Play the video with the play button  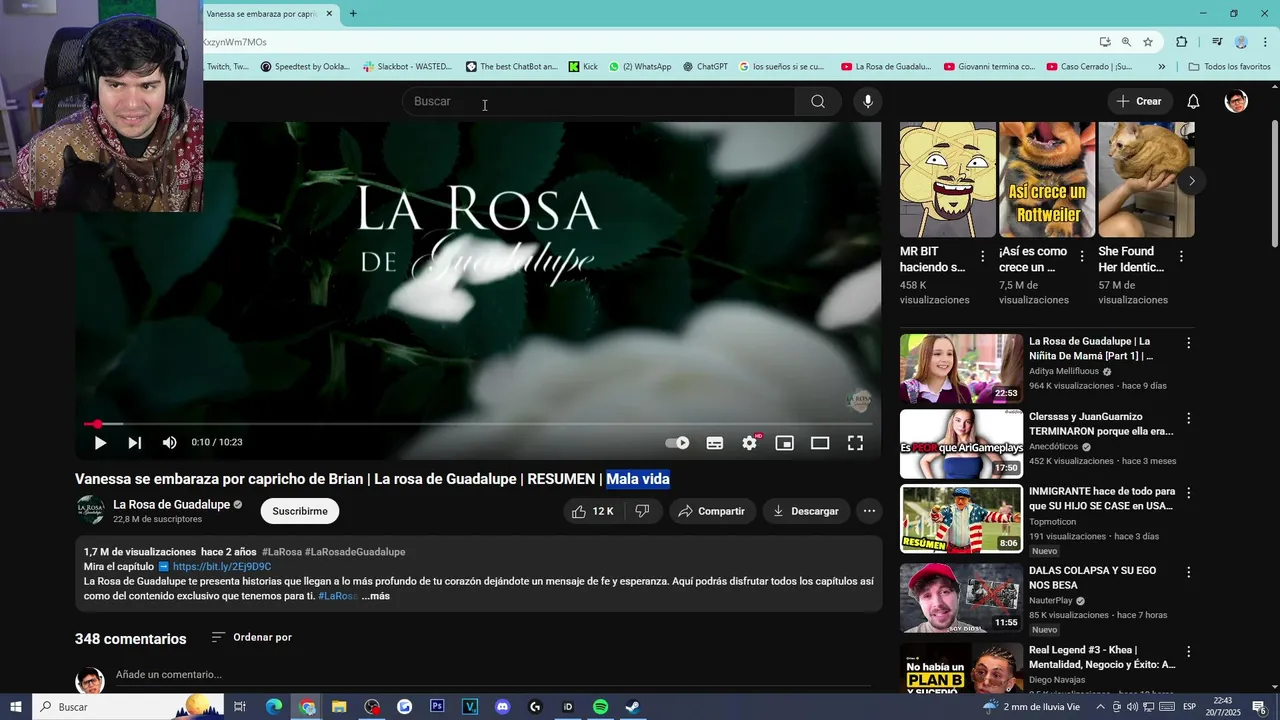coord(100,443)
